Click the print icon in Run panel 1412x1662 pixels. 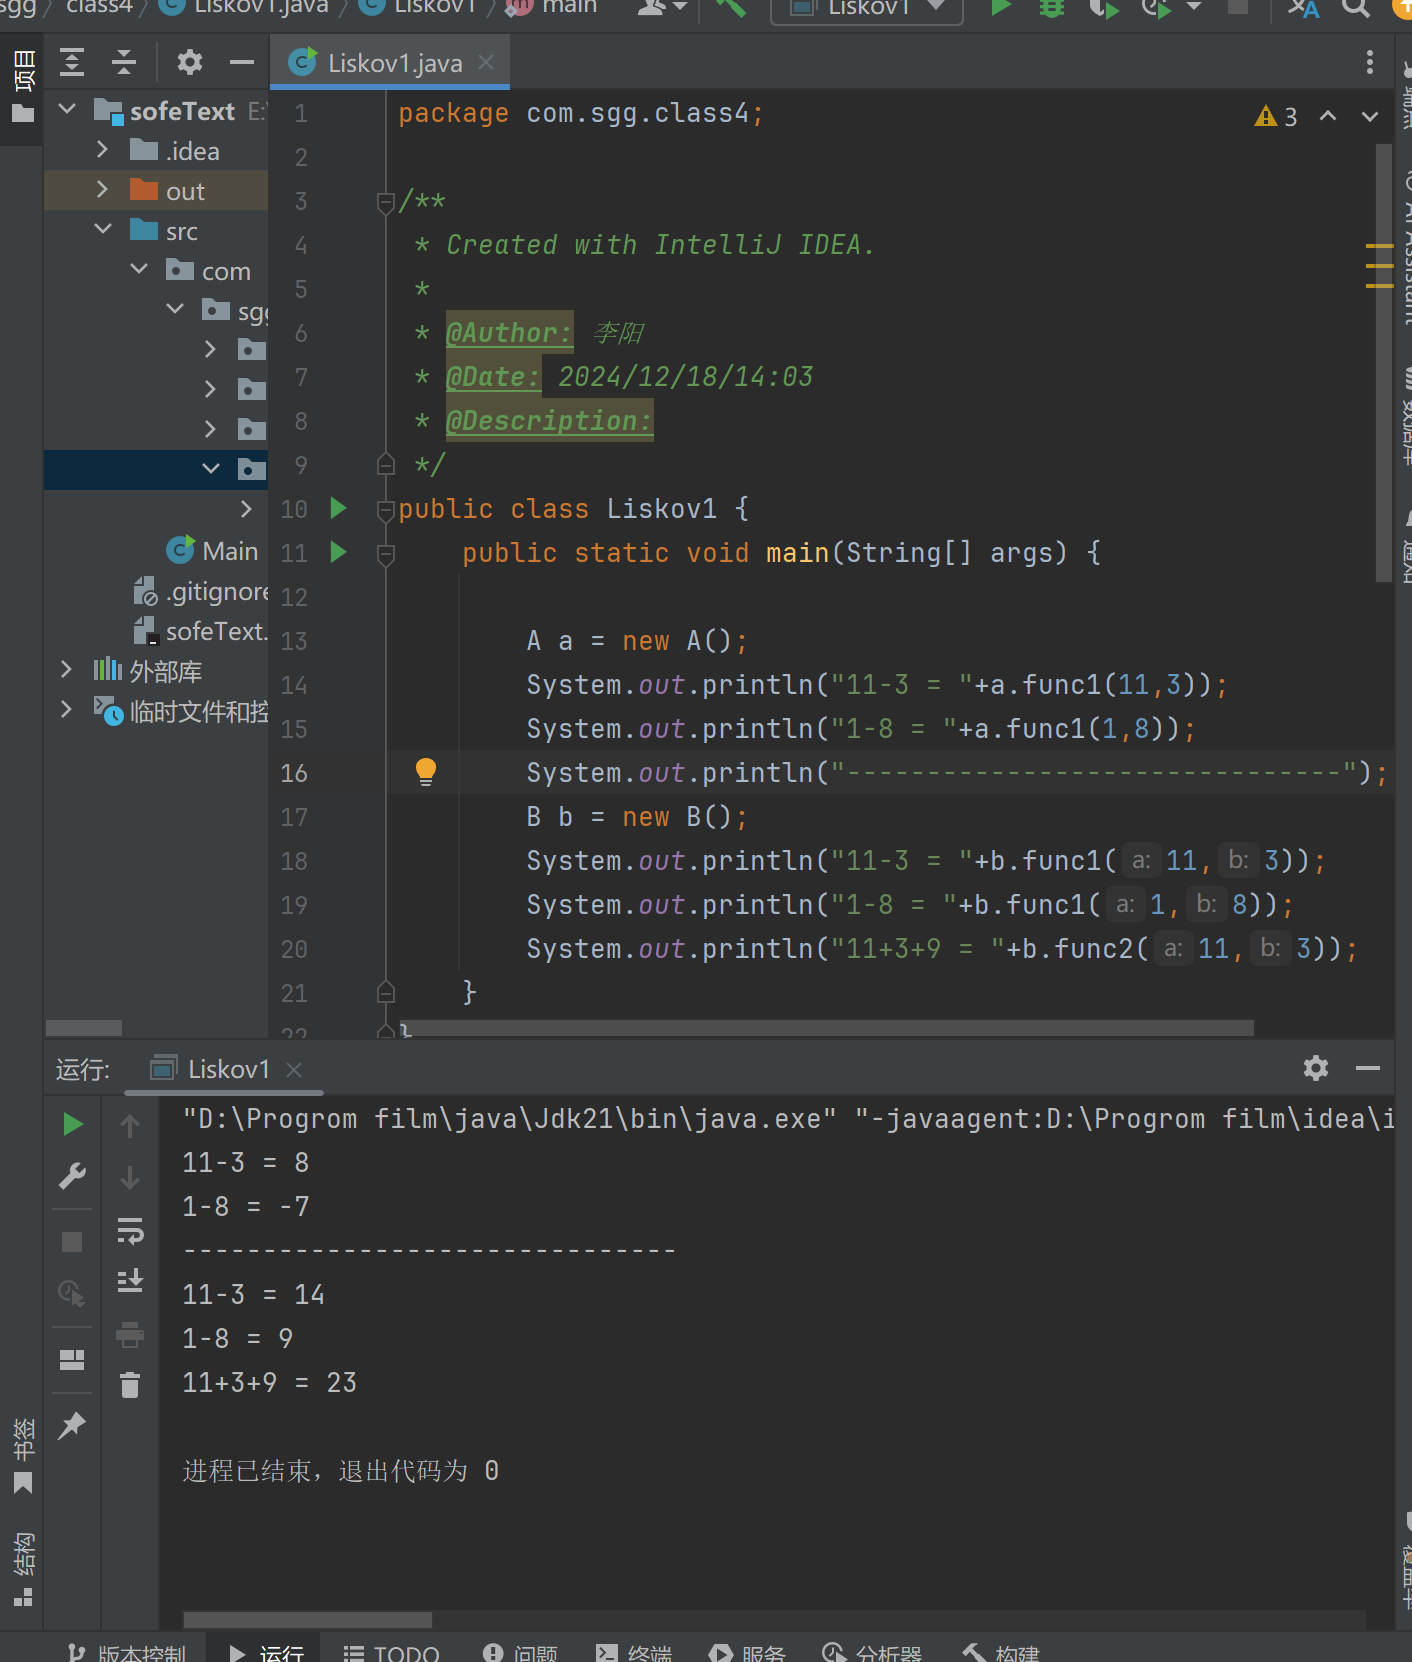tap(130, 1334)
